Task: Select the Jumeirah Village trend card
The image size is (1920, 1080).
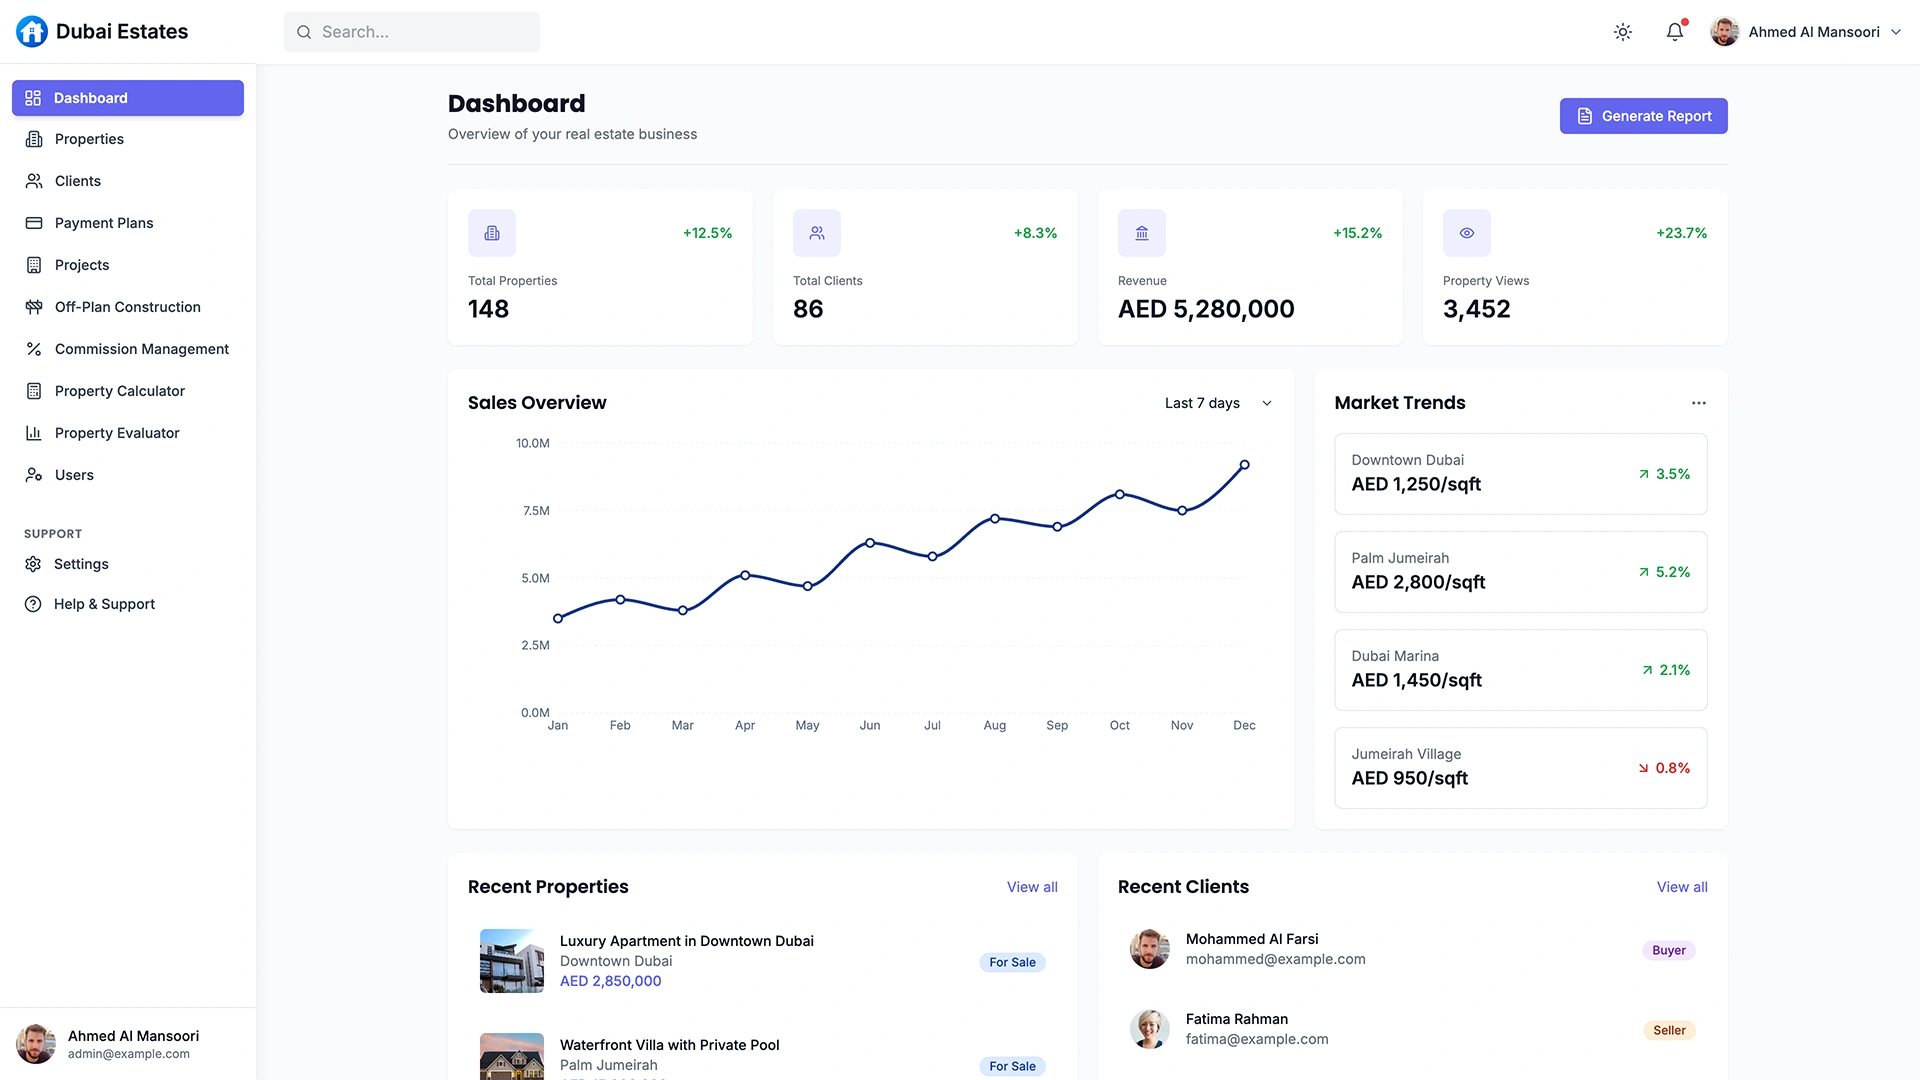Action: tap(1521, 768)
